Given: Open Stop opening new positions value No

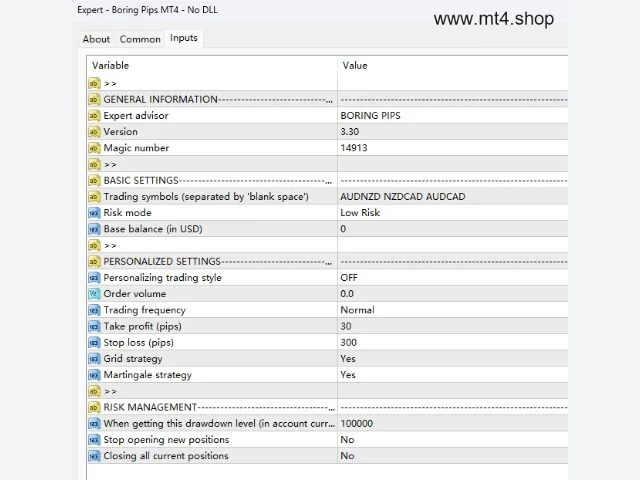Looking at the screenshot, I should coord(347,440).
